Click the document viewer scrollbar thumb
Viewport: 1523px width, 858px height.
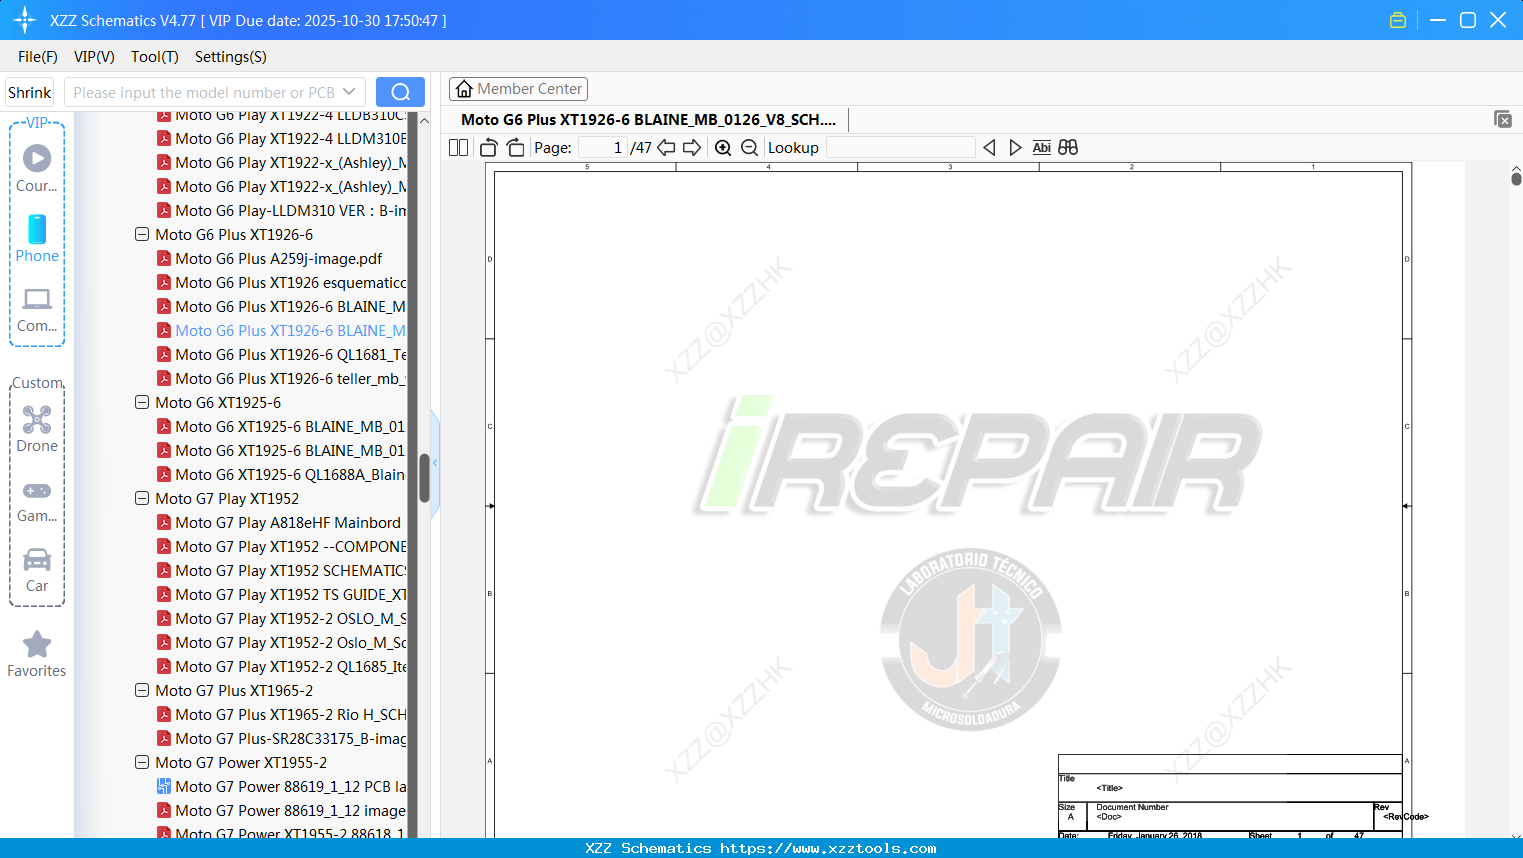[x=1516, y=178]
